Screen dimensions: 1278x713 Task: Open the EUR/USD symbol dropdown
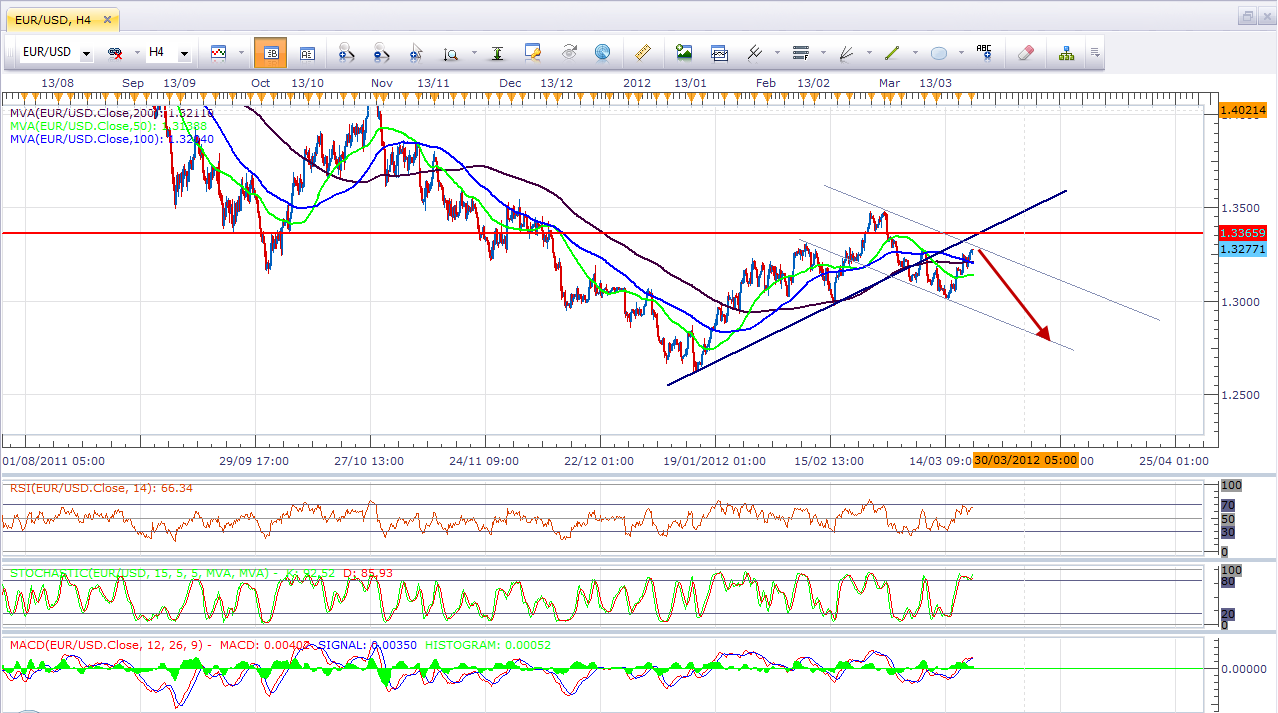pos(87,53)
